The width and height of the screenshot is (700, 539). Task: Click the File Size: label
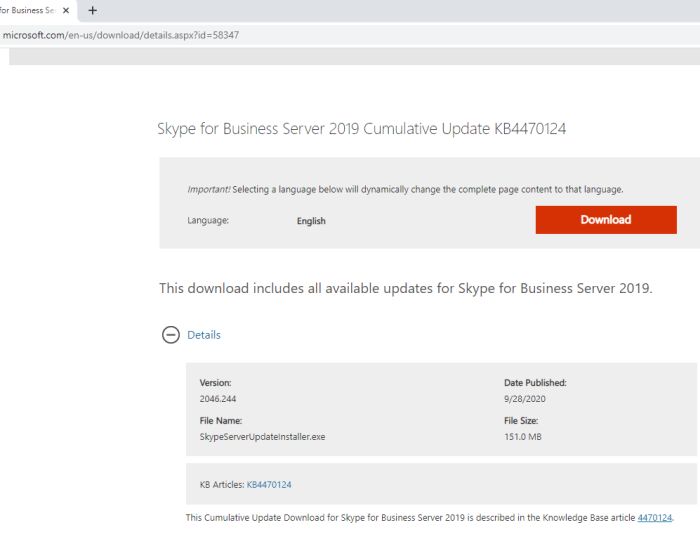(x=521, y=421)
